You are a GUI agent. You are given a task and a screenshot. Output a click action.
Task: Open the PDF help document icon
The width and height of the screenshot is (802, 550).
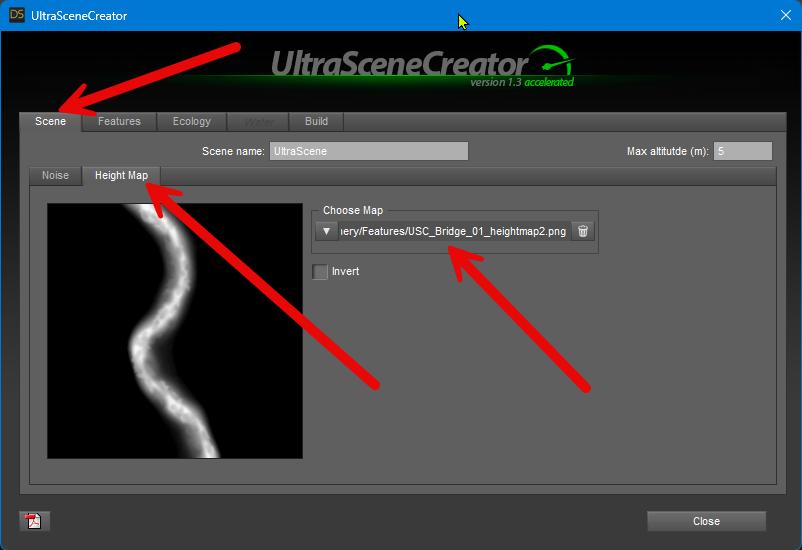34,521
